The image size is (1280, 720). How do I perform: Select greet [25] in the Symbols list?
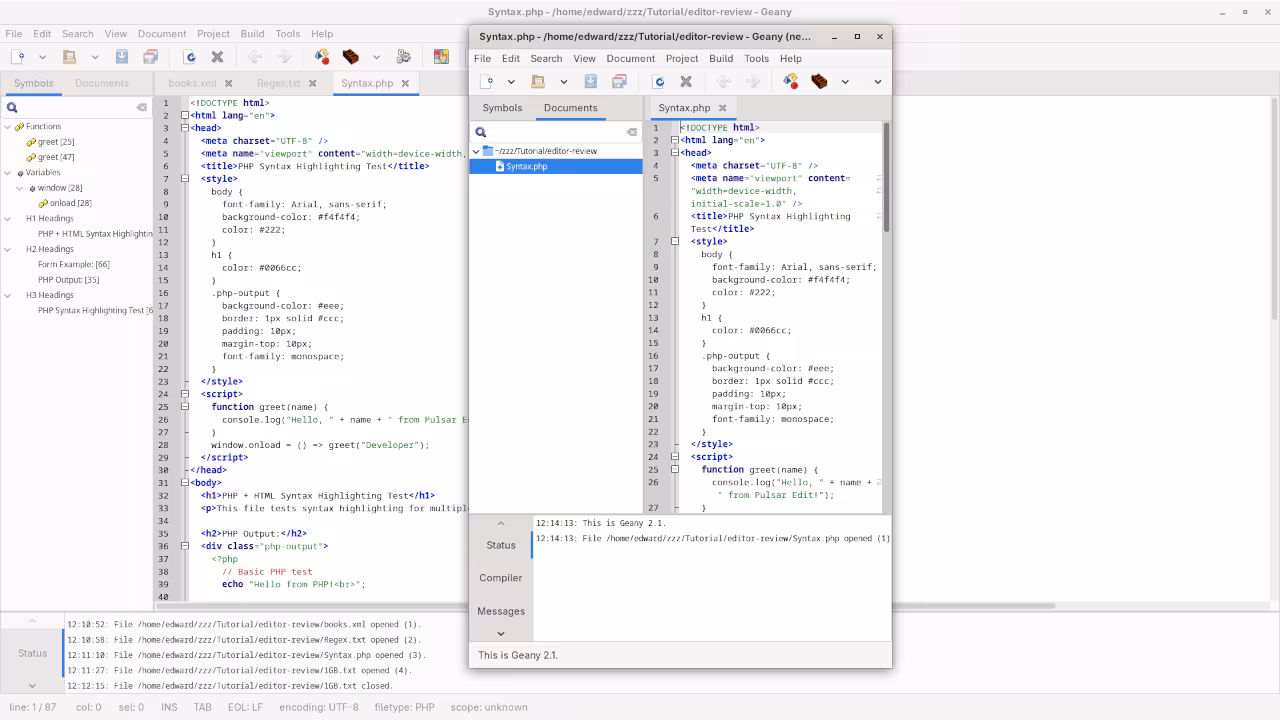56,142
